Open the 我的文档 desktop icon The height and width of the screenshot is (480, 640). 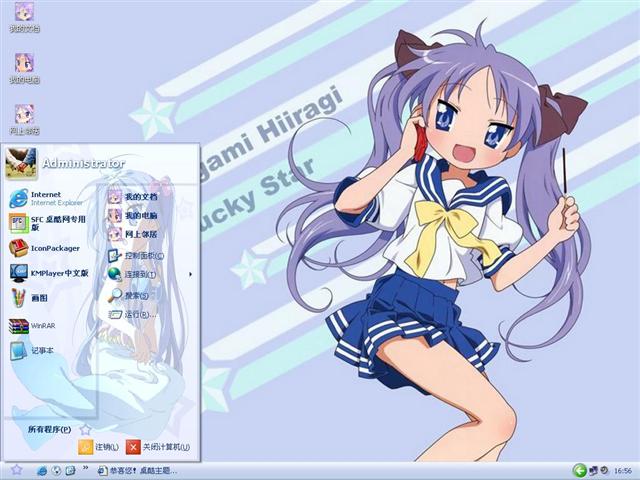click(24, 17)
